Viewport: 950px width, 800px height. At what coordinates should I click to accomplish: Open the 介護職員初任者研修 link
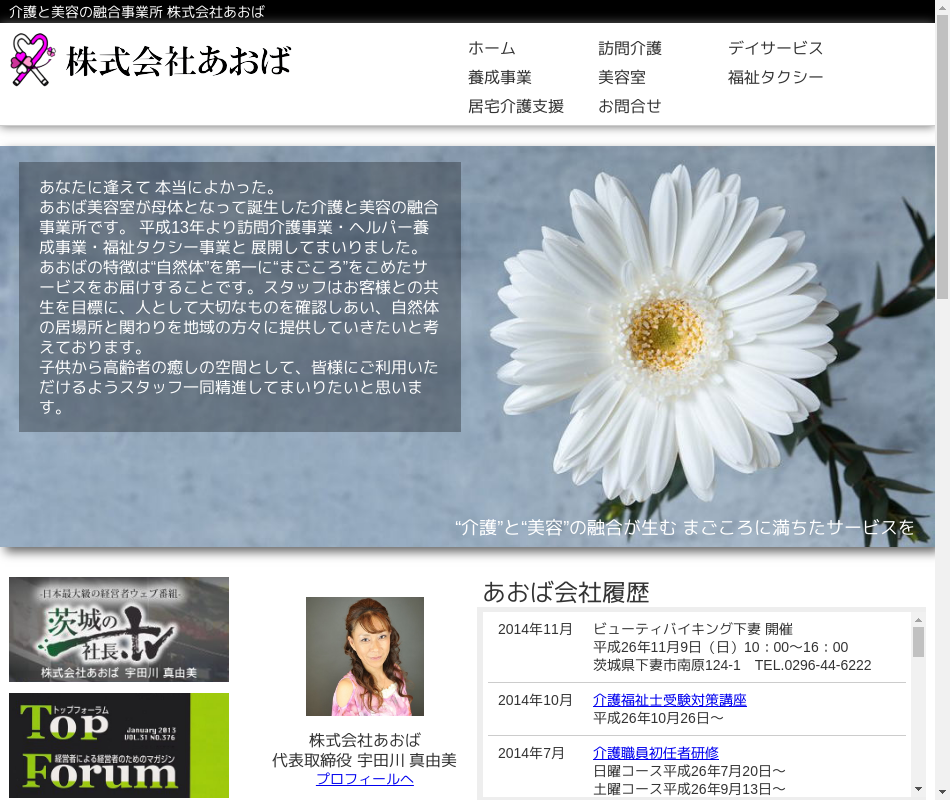pyautogui.click(x=655, y=753)
